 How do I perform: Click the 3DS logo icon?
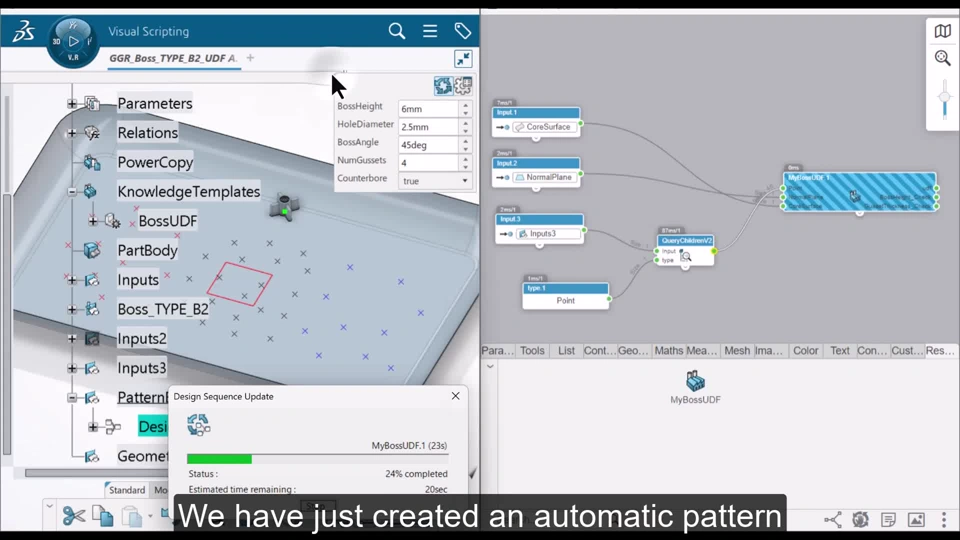coord(23,31)
